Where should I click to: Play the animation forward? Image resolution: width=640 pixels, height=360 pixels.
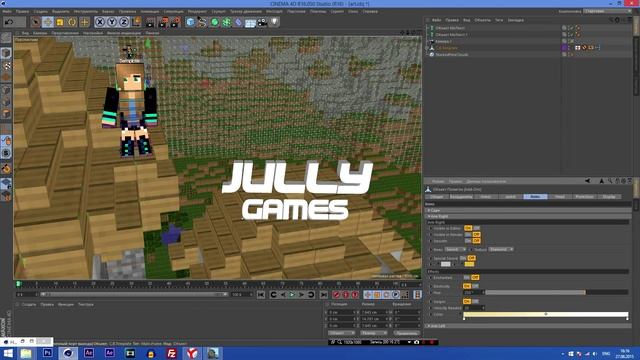tap(292, 295)
